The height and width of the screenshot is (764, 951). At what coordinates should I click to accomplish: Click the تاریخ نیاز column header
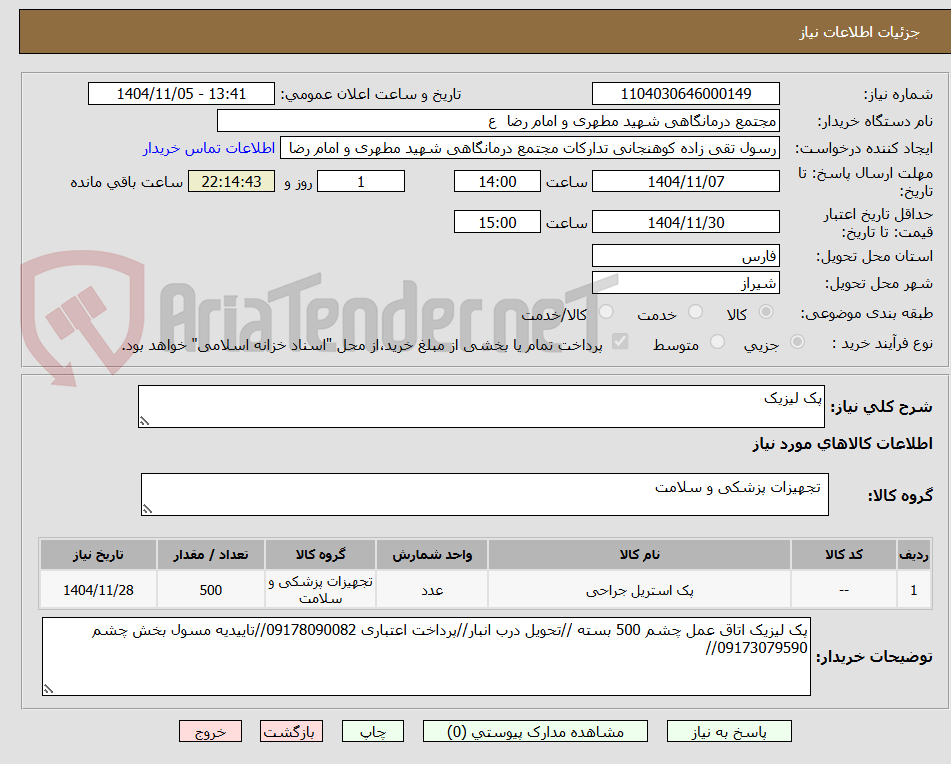click(98, 555)
